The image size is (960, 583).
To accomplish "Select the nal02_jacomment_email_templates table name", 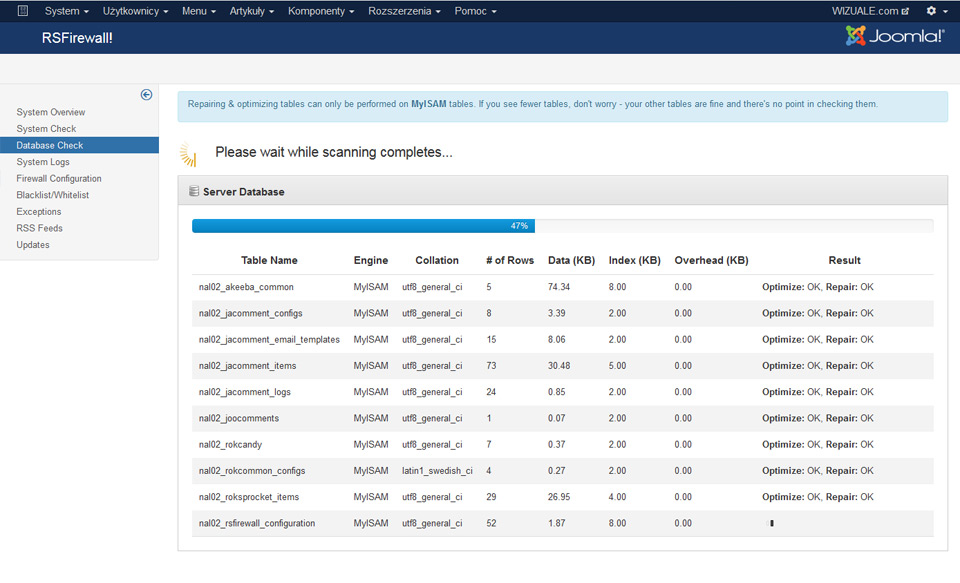I will [x=269, y=339].
